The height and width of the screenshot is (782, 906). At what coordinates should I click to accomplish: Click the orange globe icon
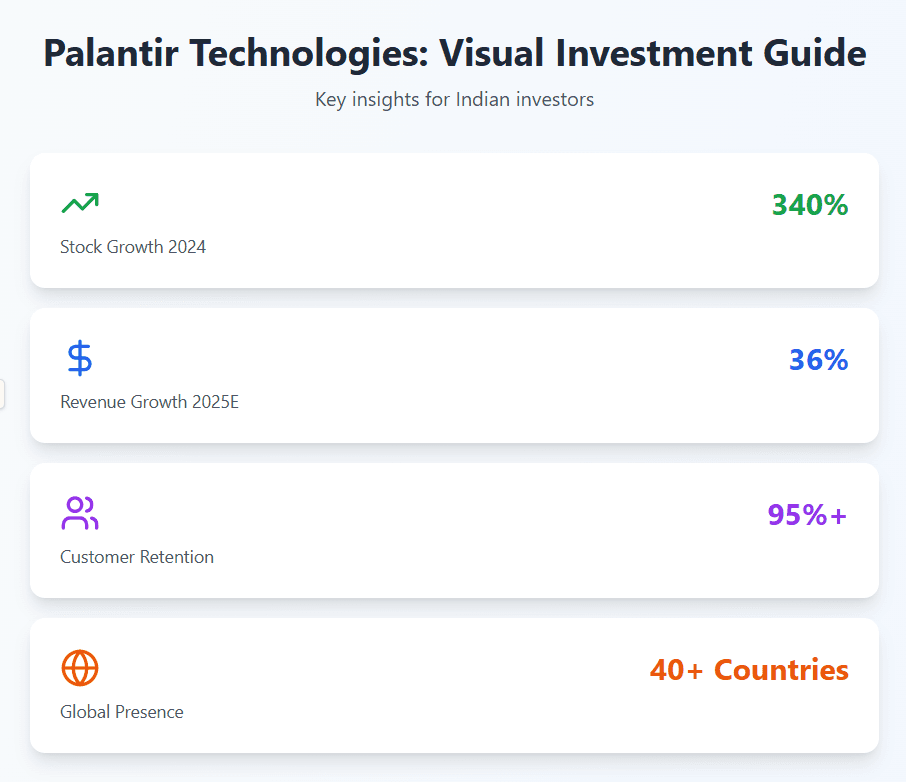click(x=80, y=668)
